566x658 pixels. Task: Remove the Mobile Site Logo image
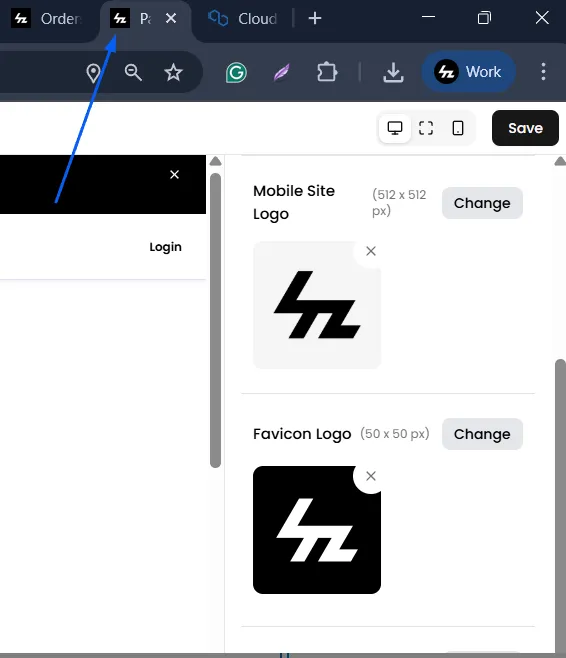tap(371, 251)
